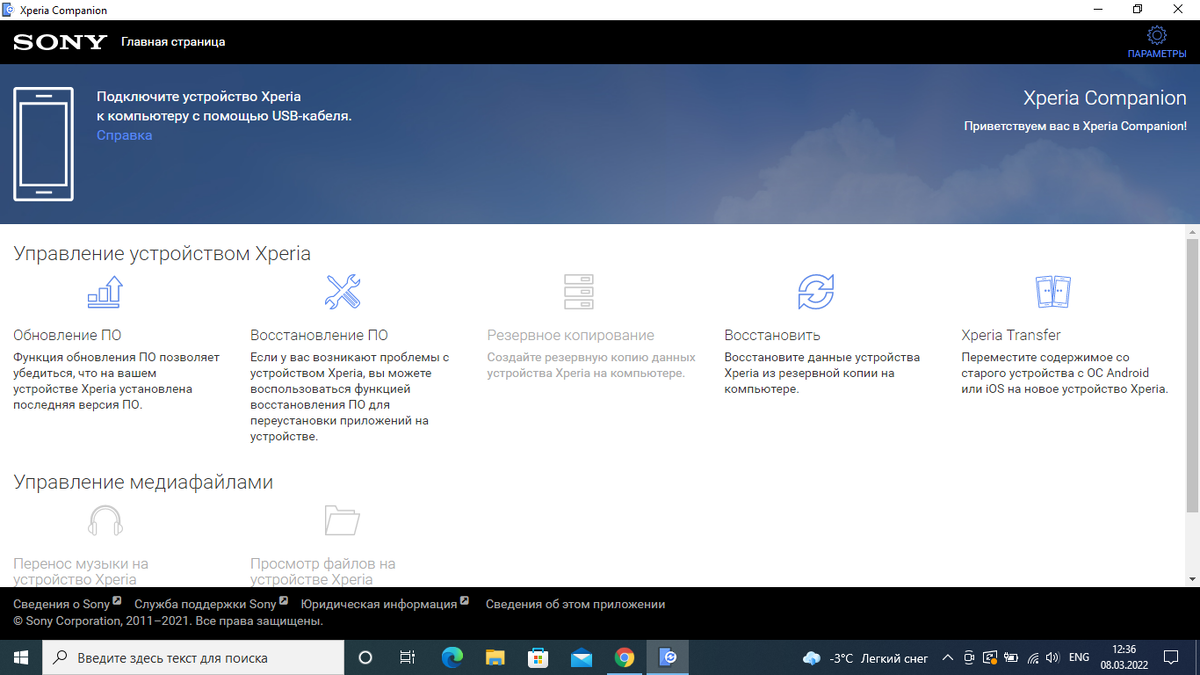Launch Google Chrome from taskbar
The width and height of the screenshot is (1200, 675).
(624, 658)
